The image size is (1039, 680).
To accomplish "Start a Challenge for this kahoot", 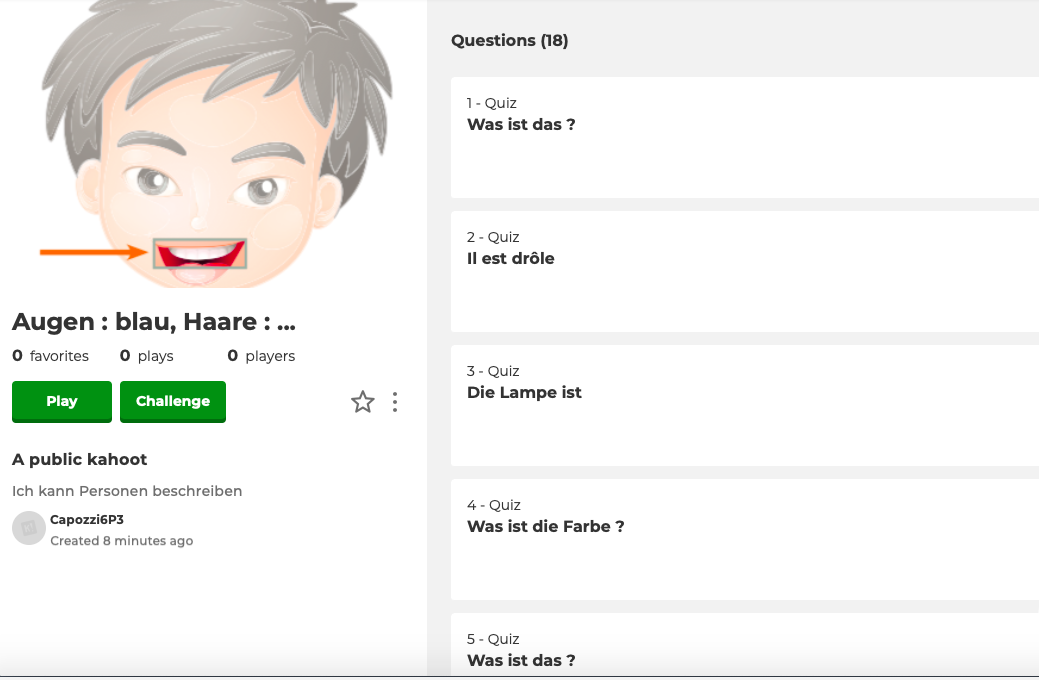I will pos(173,401).
